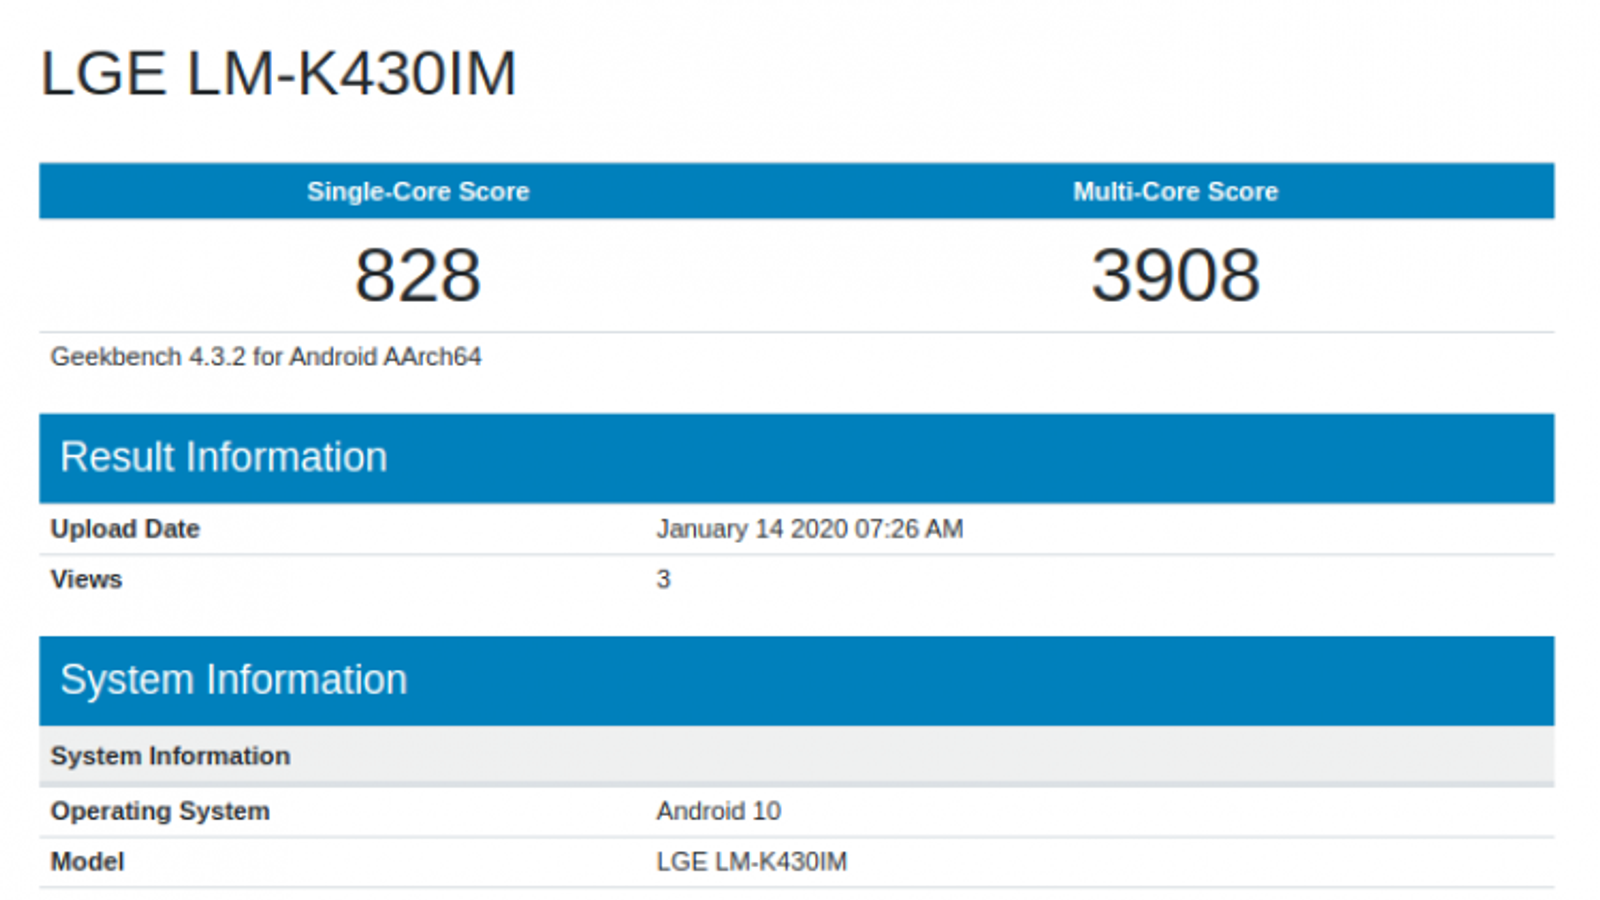Select the Model label

pos(87,862)
